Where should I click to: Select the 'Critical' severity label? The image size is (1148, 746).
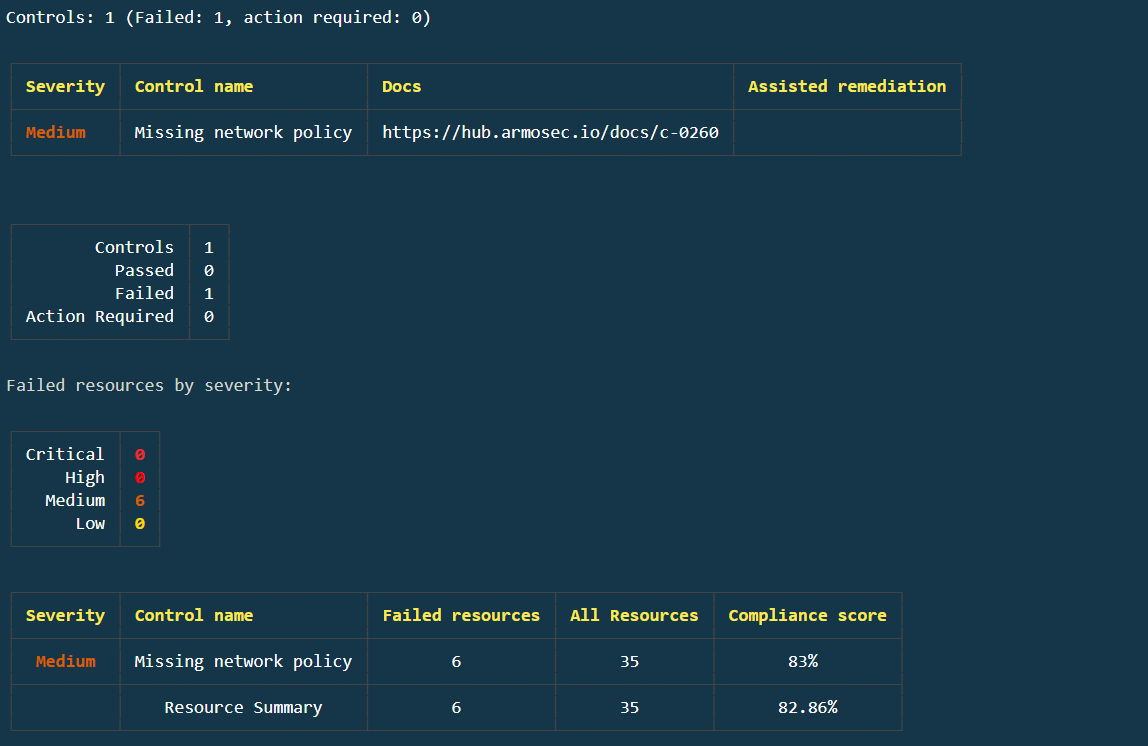[x=65, y=455]
